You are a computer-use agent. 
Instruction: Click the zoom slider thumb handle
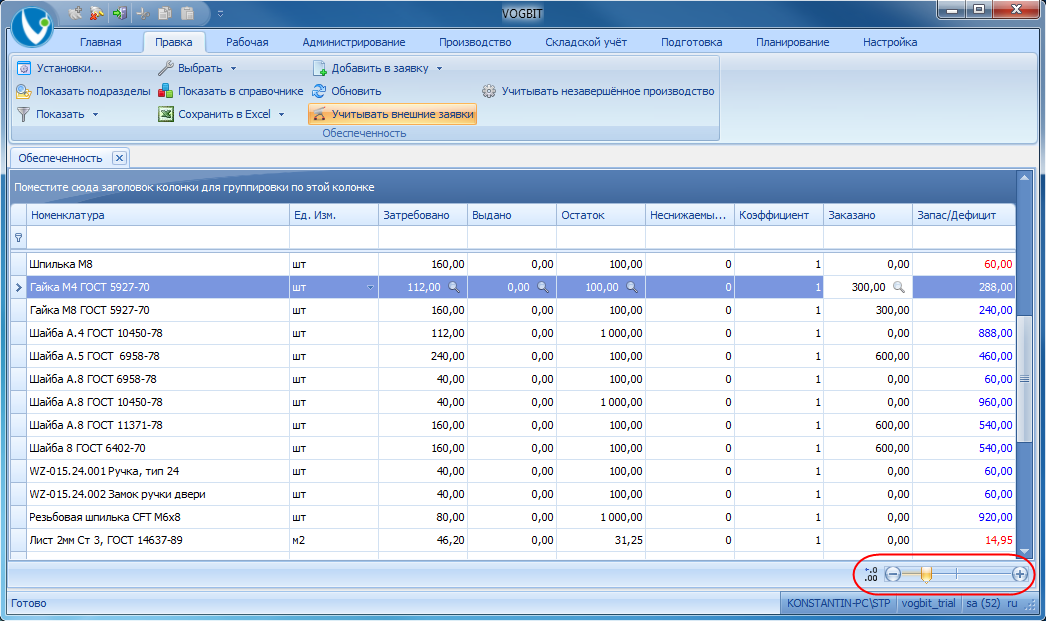[926, 574]
